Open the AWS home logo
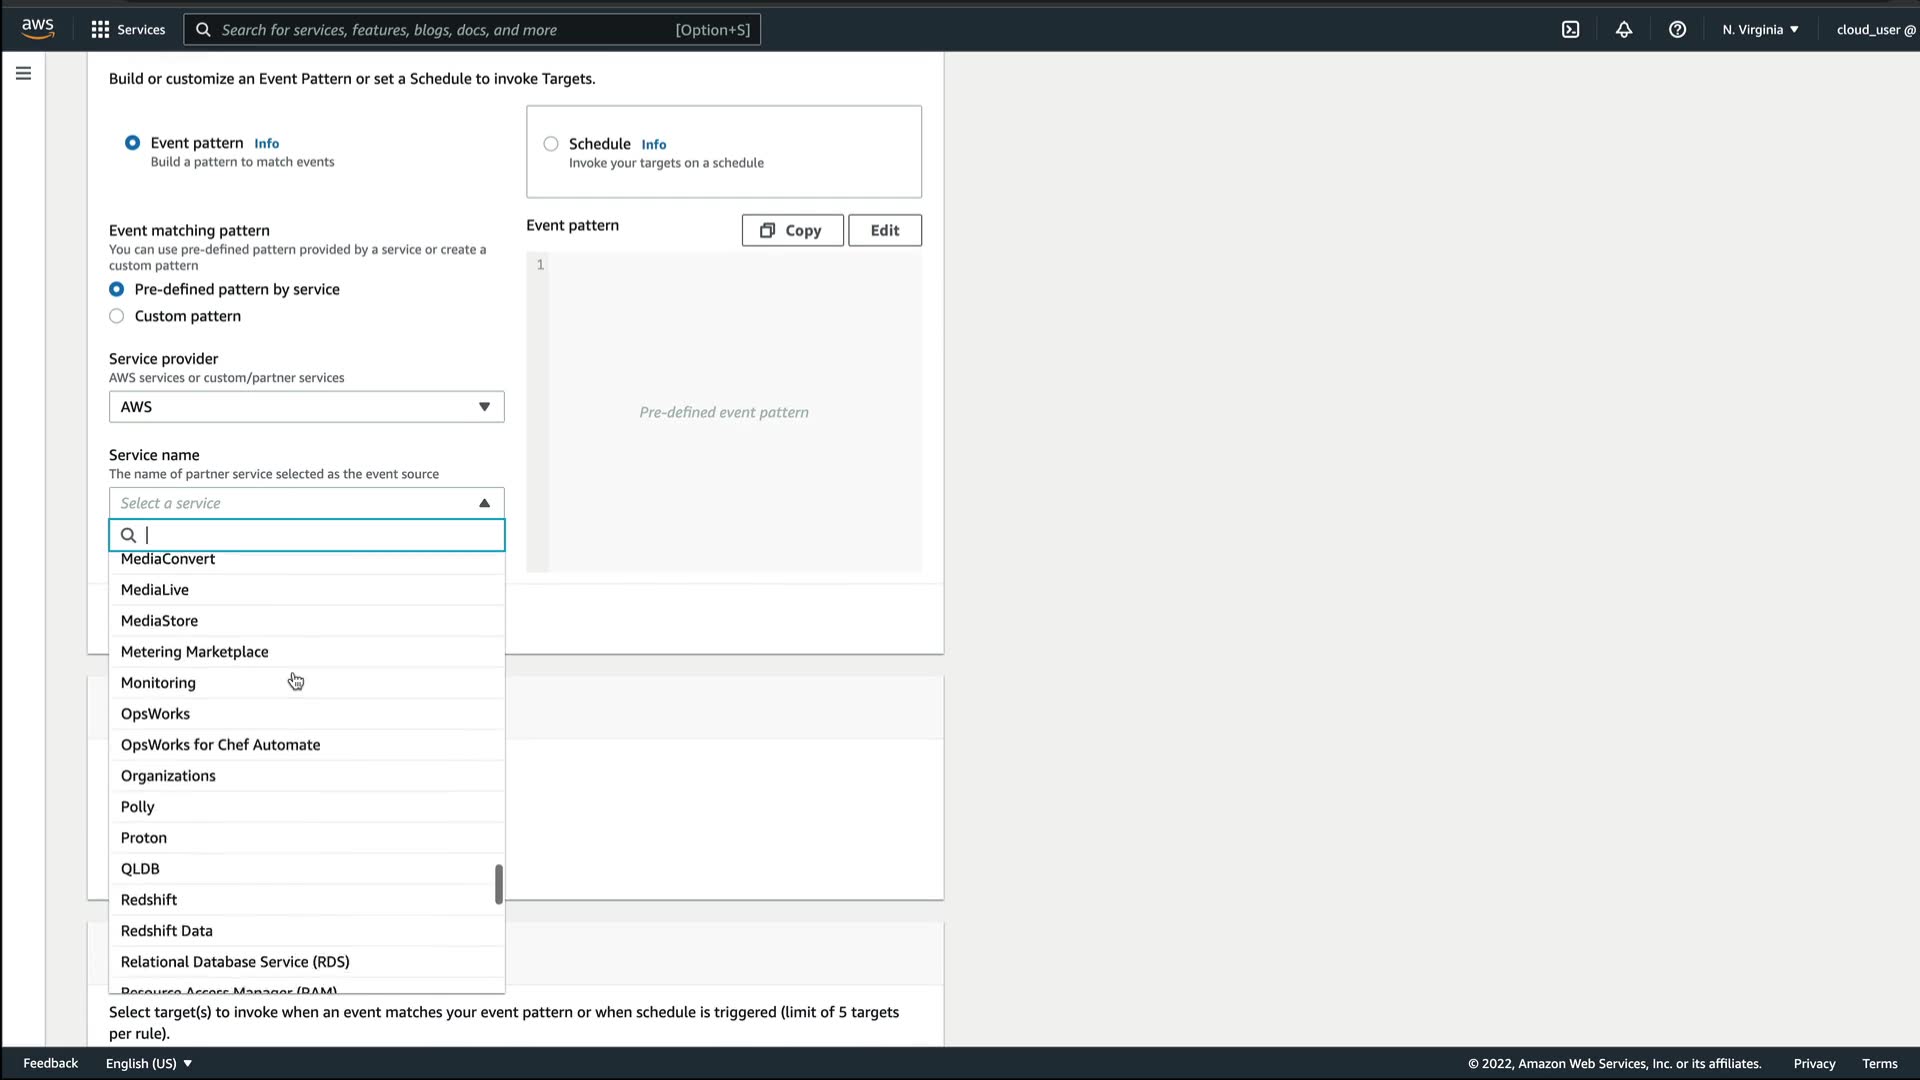Viewport: 1920px width, 1080px height. 37,28
